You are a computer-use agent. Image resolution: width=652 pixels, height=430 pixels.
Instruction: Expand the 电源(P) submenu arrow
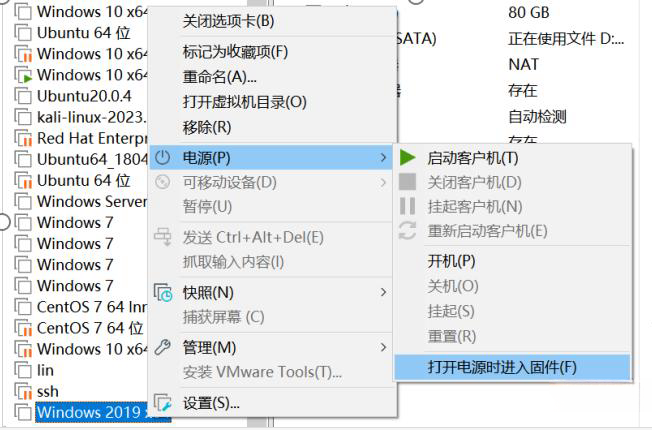[383, 158]
